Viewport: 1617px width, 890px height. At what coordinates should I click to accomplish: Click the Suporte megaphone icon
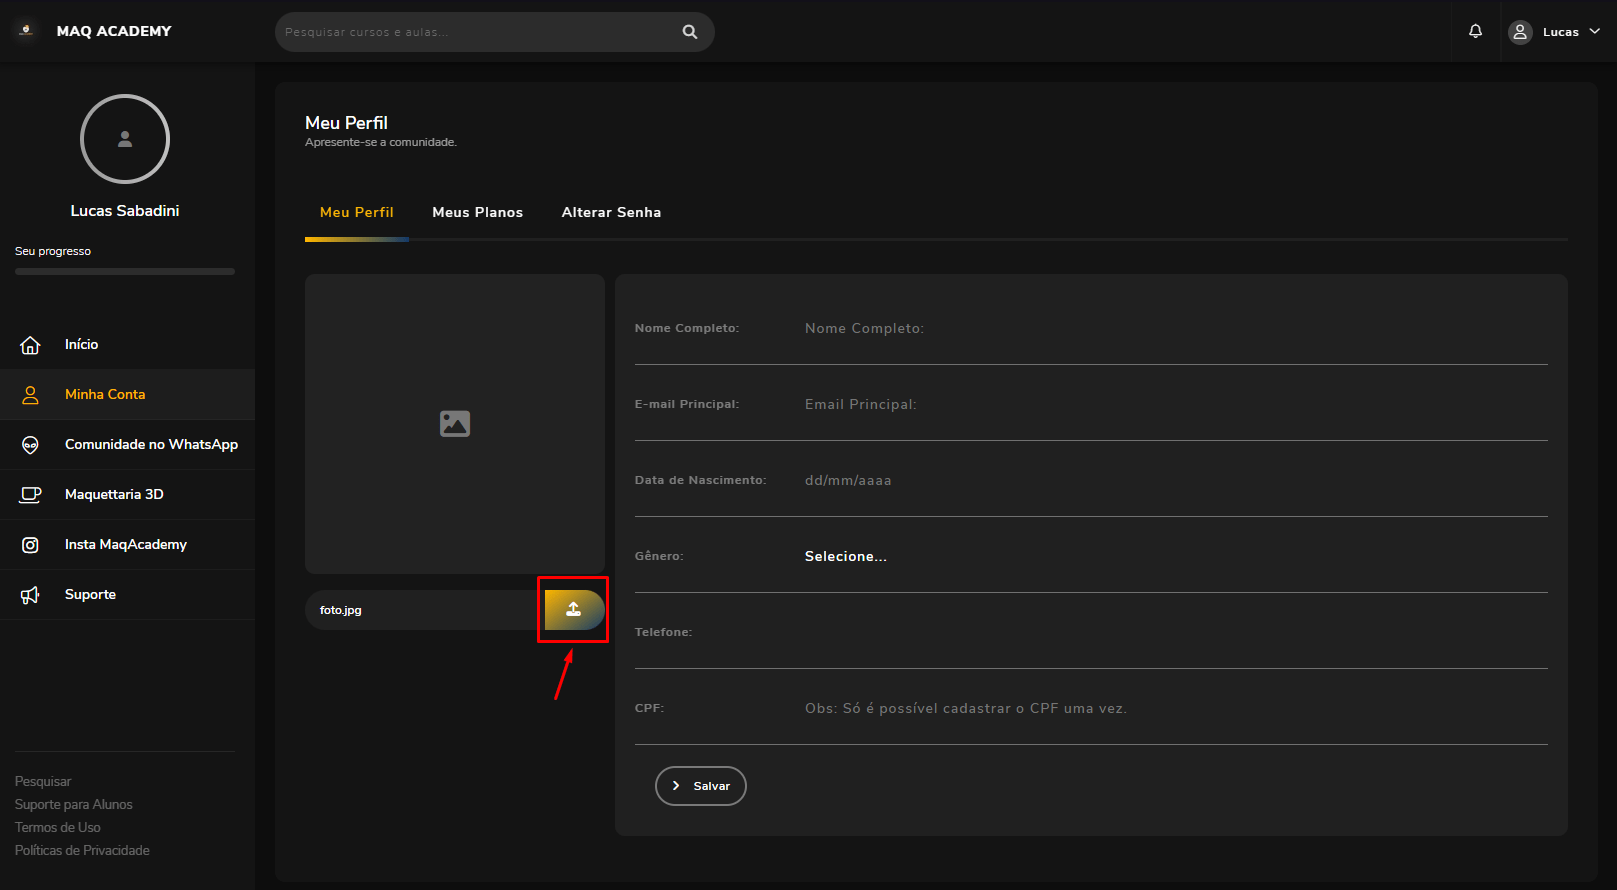(30, 595)
